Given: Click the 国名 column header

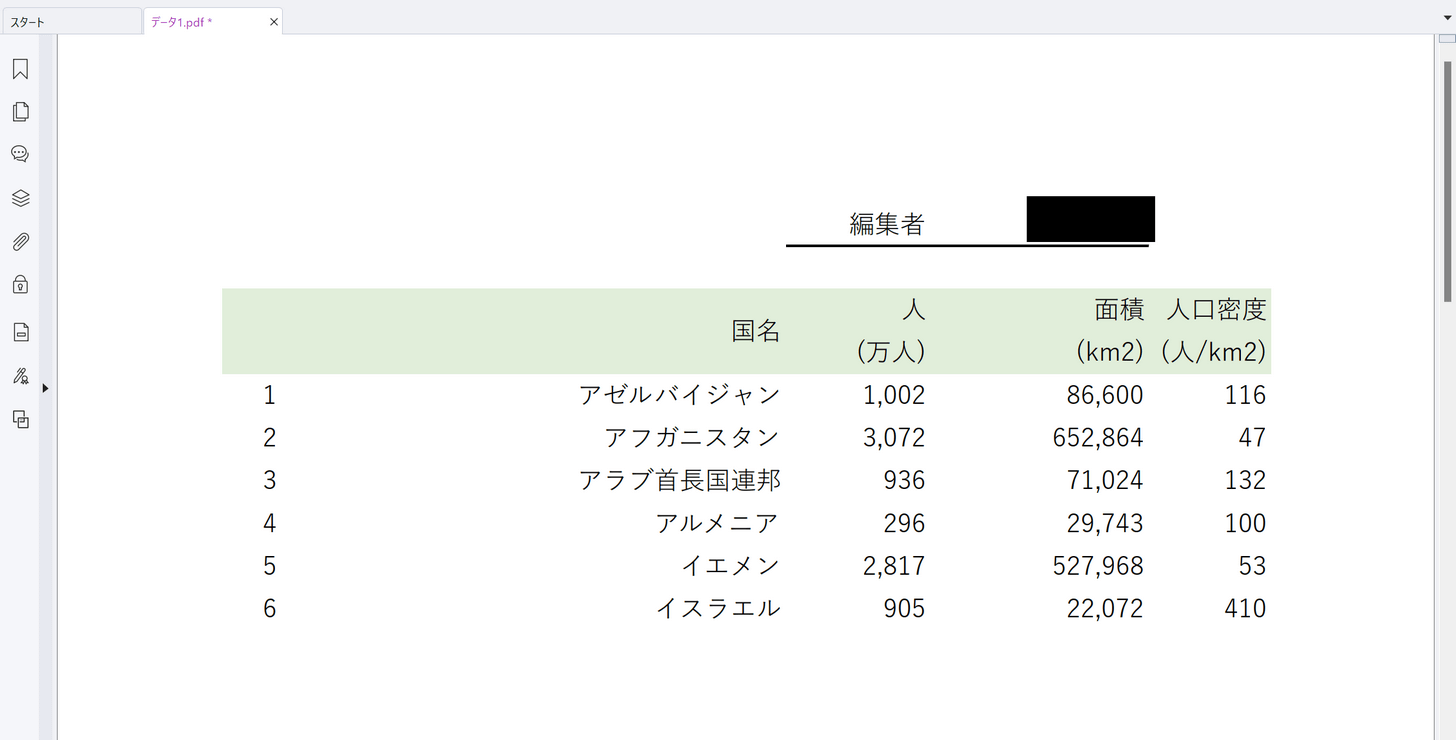Looking at the screenshot, I should click(x=756, y=331).
